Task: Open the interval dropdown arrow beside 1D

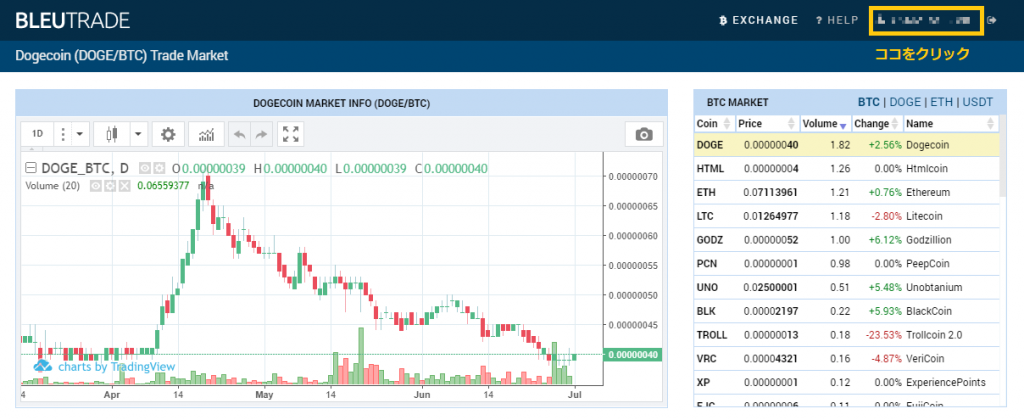Action: click(x=80, y=135)
